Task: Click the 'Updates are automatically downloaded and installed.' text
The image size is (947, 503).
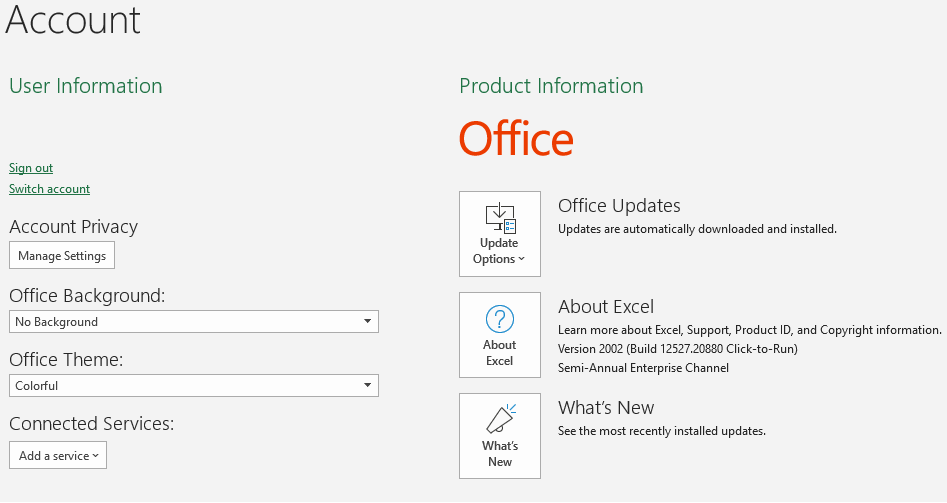Action: coord(697,229)
